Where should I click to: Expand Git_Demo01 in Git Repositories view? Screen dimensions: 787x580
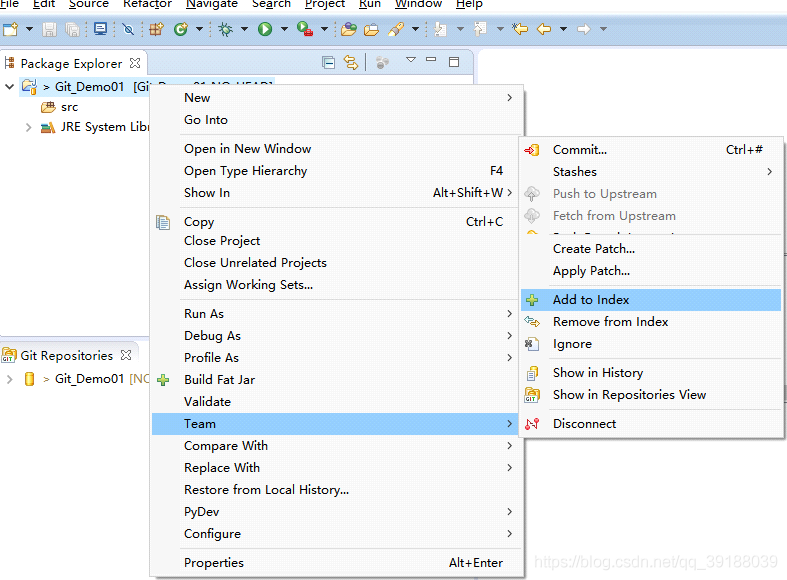tap(9, 379)
